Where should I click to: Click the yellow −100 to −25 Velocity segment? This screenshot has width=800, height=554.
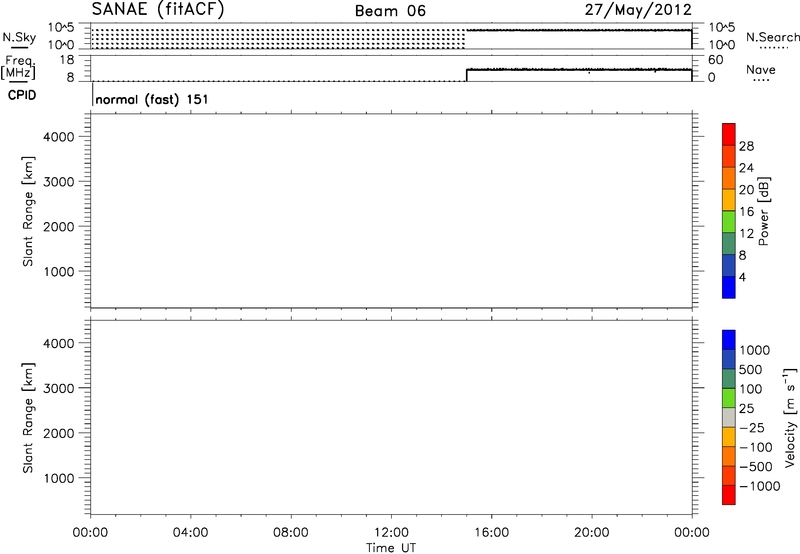729,437
